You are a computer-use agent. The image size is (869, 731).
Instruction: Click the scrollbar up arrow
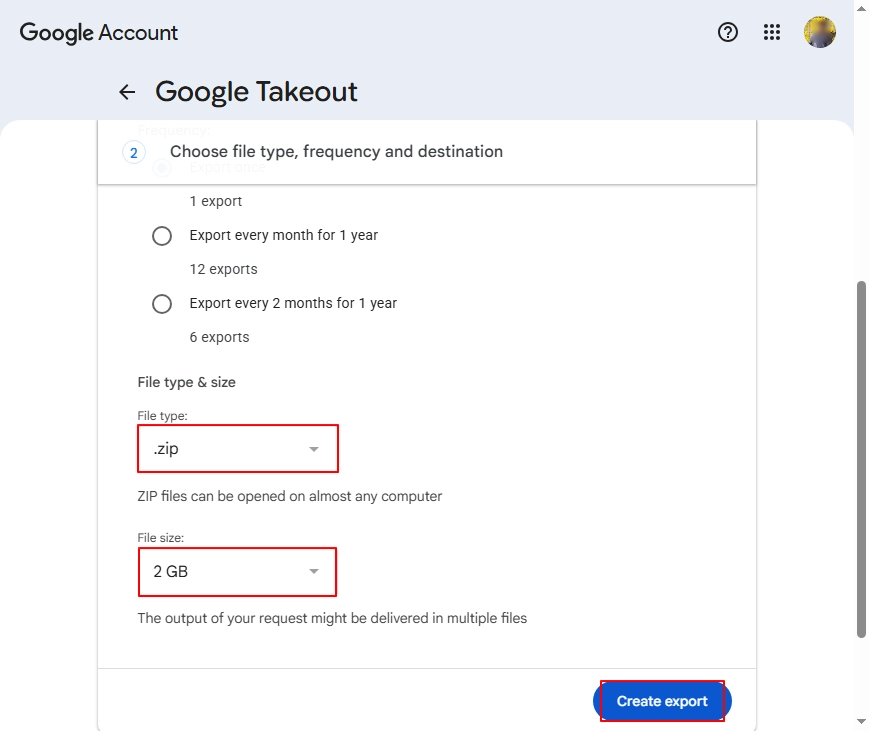861,8
